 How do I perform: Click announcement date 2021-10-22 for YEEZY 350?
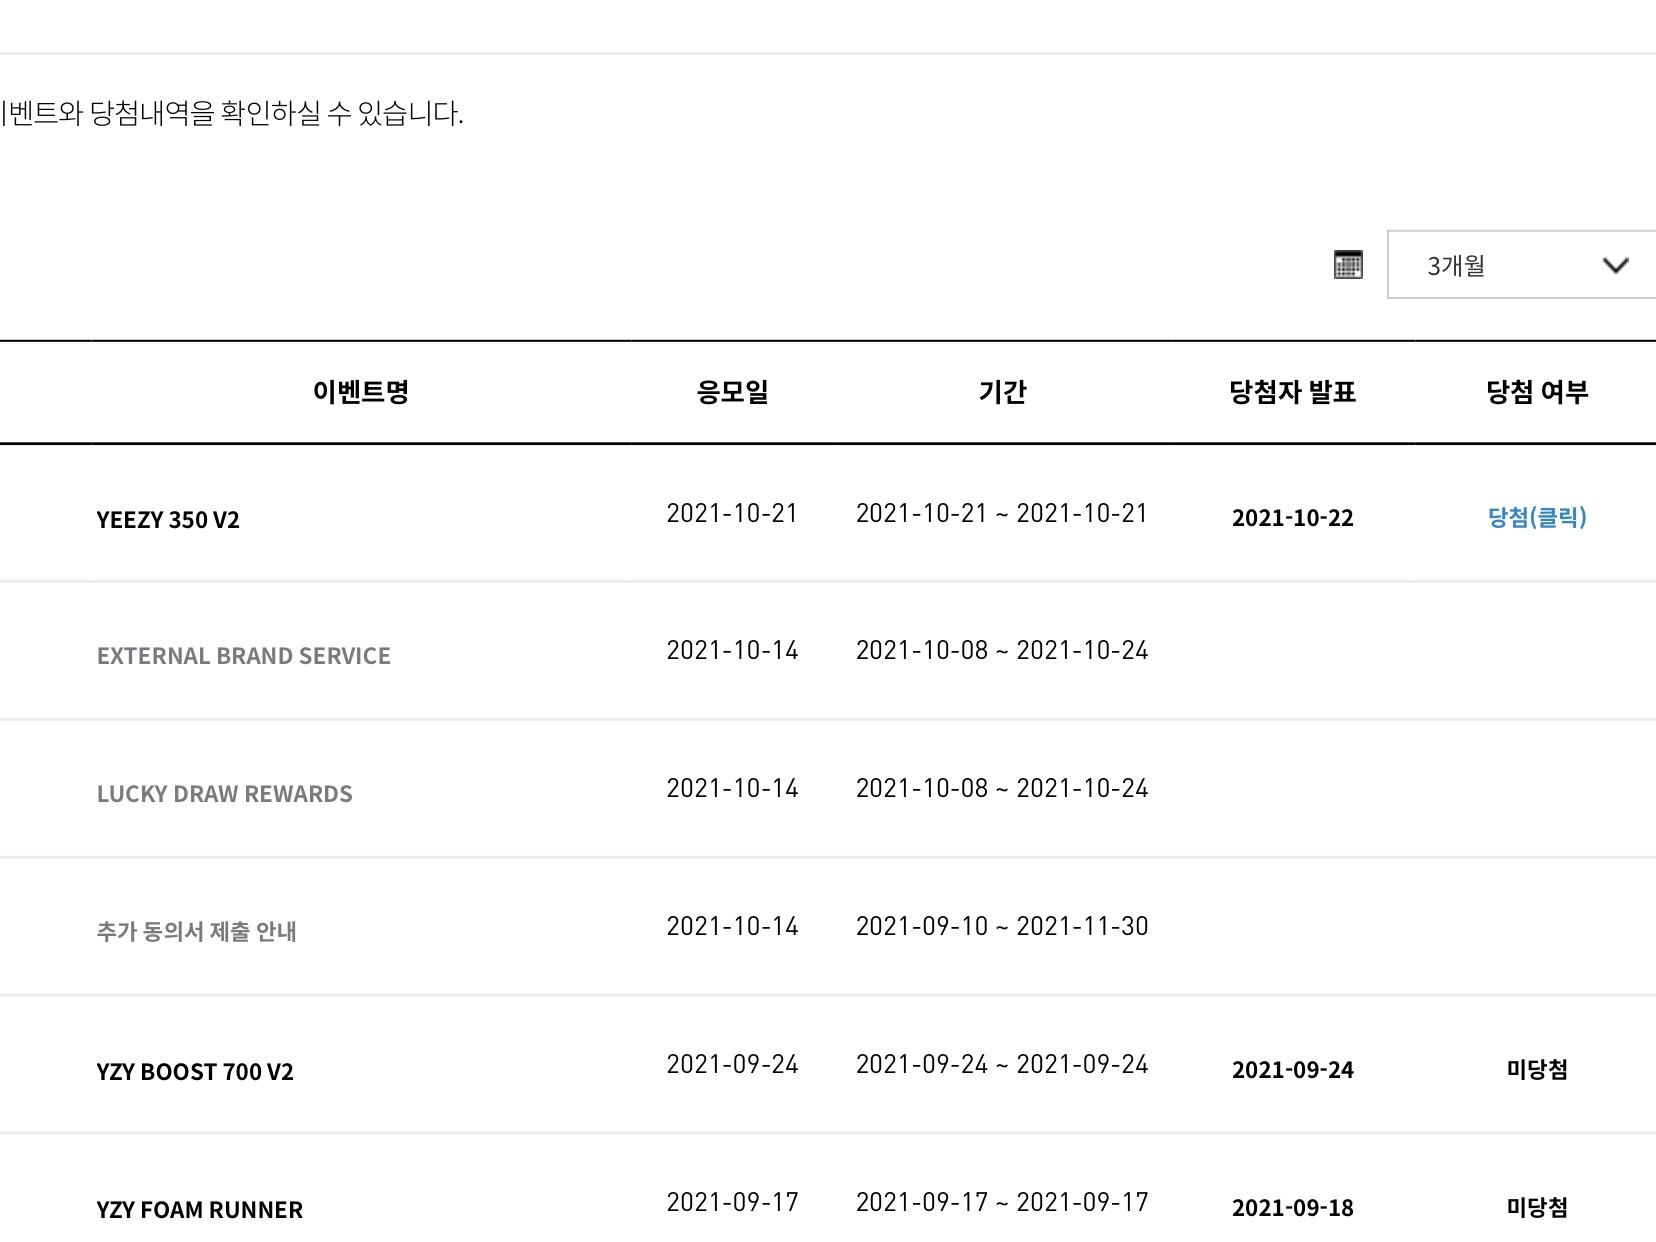coord(1292,518)
